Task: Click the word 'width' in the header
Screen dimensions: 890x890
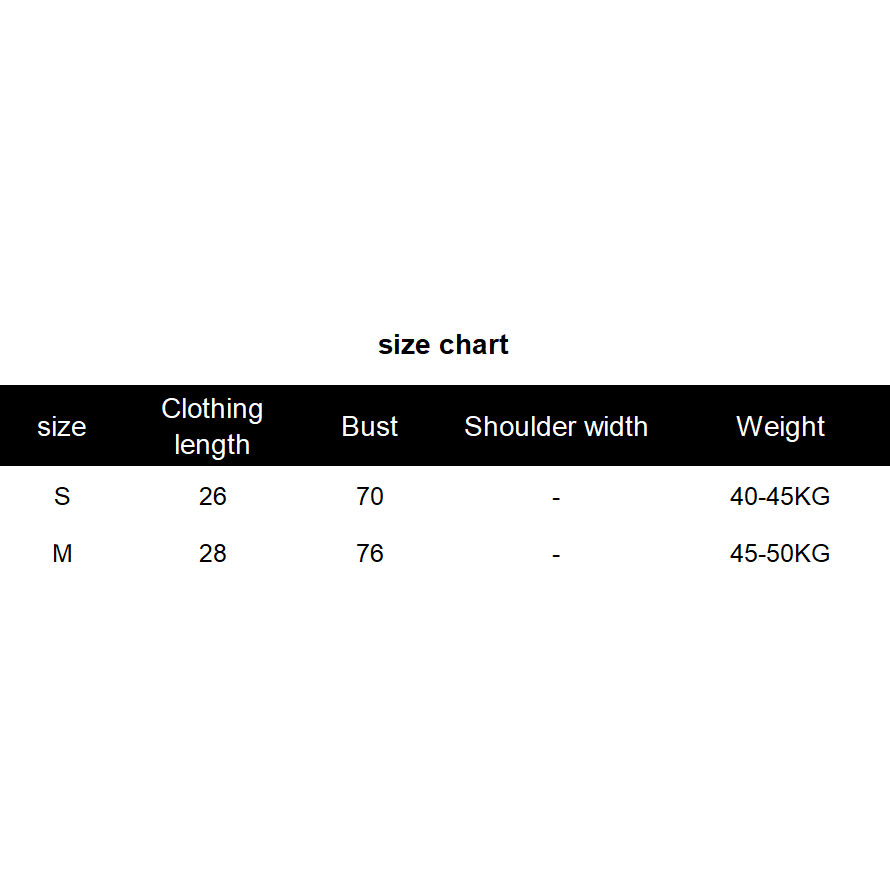Action: coord(610,427)
